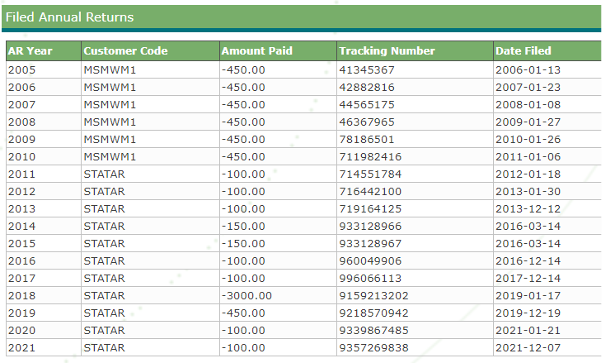Select date filed 2016-12-14
This screenshot has height=364, width=602.
point(528,261)
